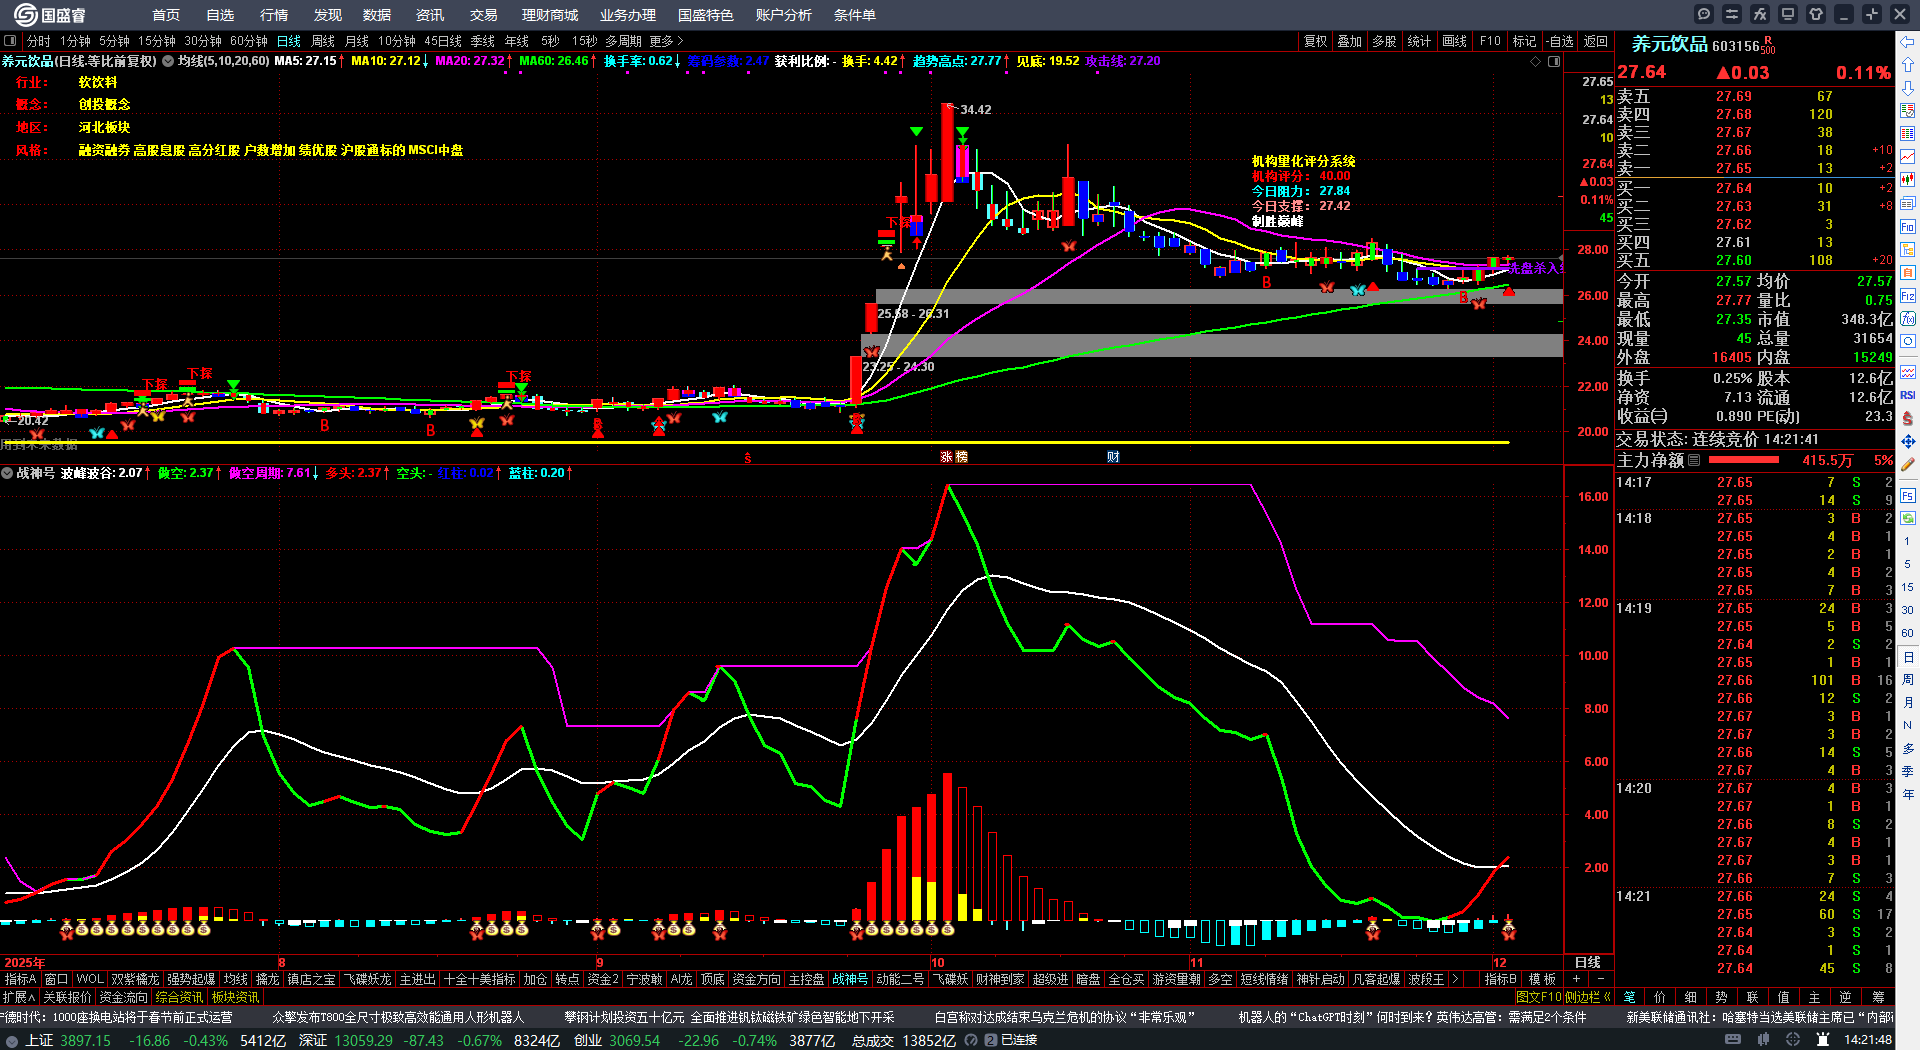The width and height of the screenshot is (1920, 1050).
Task: Open the 指标B indicator group
Action: 1500,979
